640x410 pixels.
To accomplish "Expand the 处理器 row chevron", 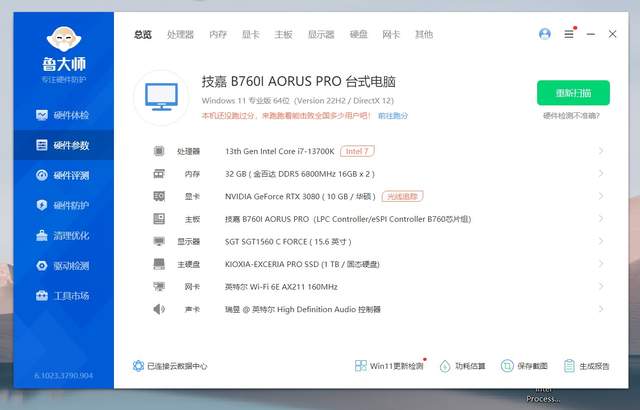I will click(601, 151).
